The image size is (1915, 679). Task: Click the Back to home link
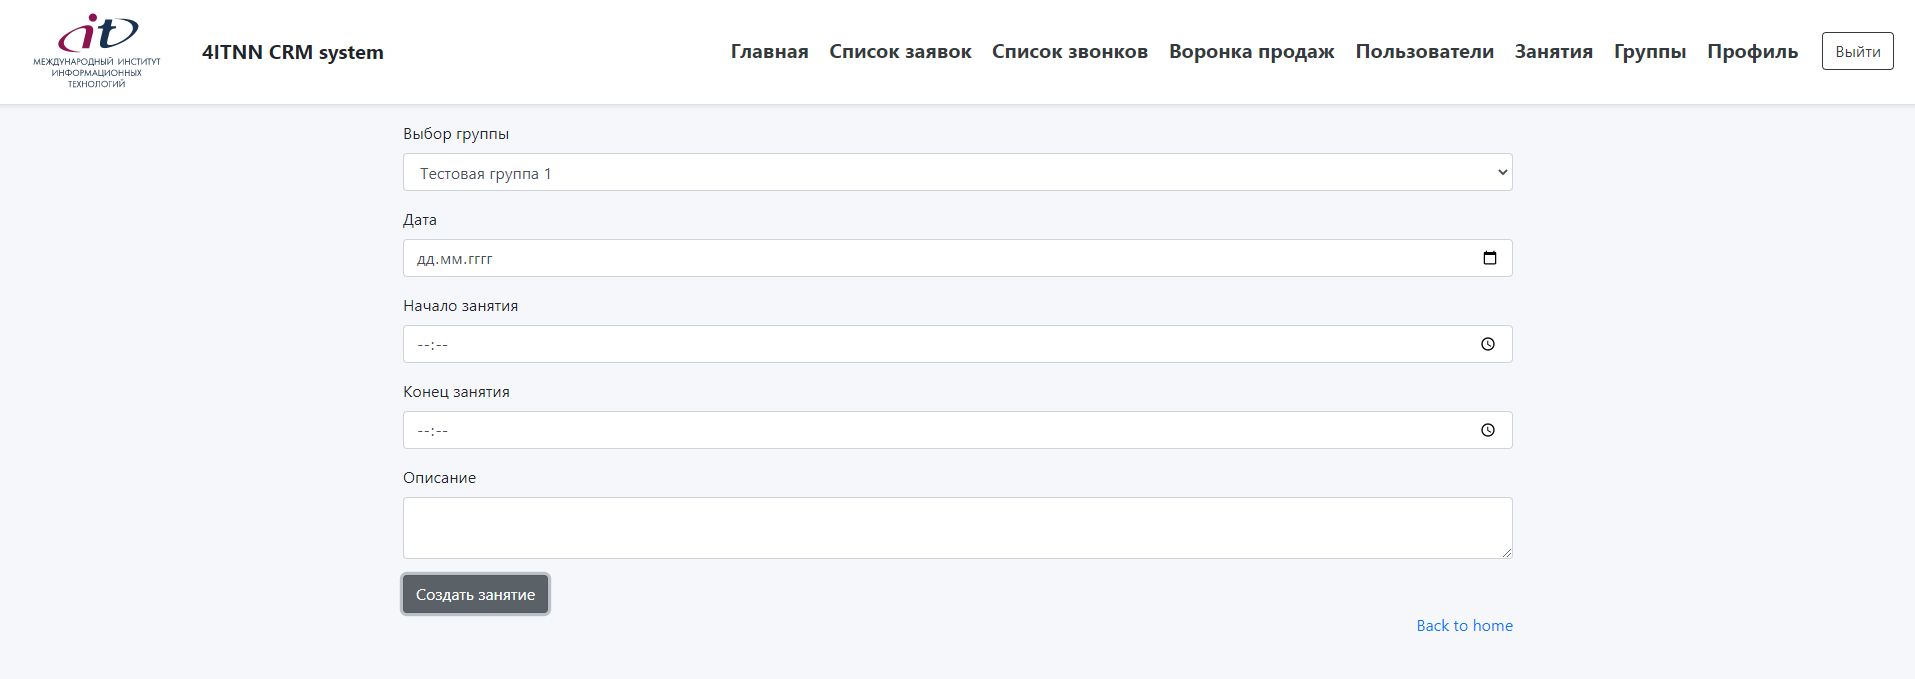pyautogui.click(x=1463, y=625)
